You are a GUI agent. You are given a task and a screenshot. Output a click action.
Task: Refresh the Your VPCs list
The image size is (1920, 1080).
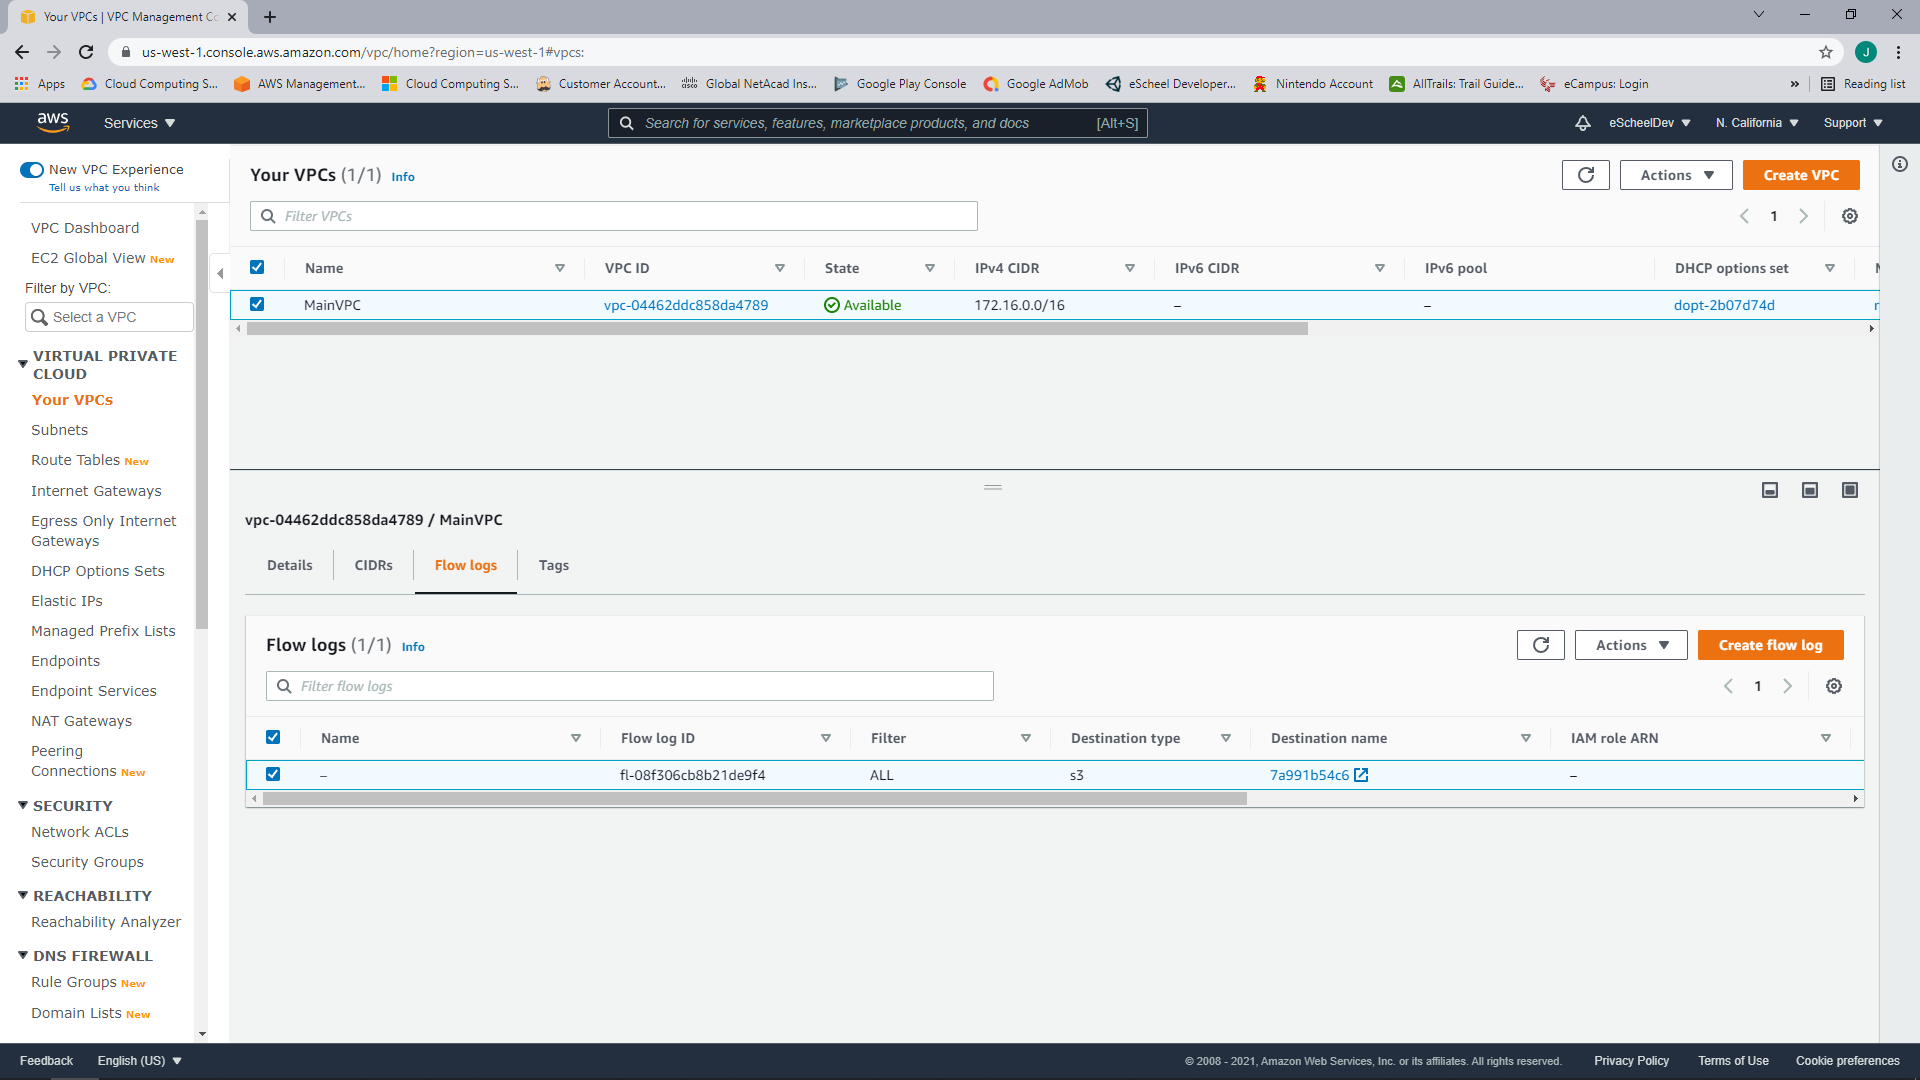coord(1585,174)
